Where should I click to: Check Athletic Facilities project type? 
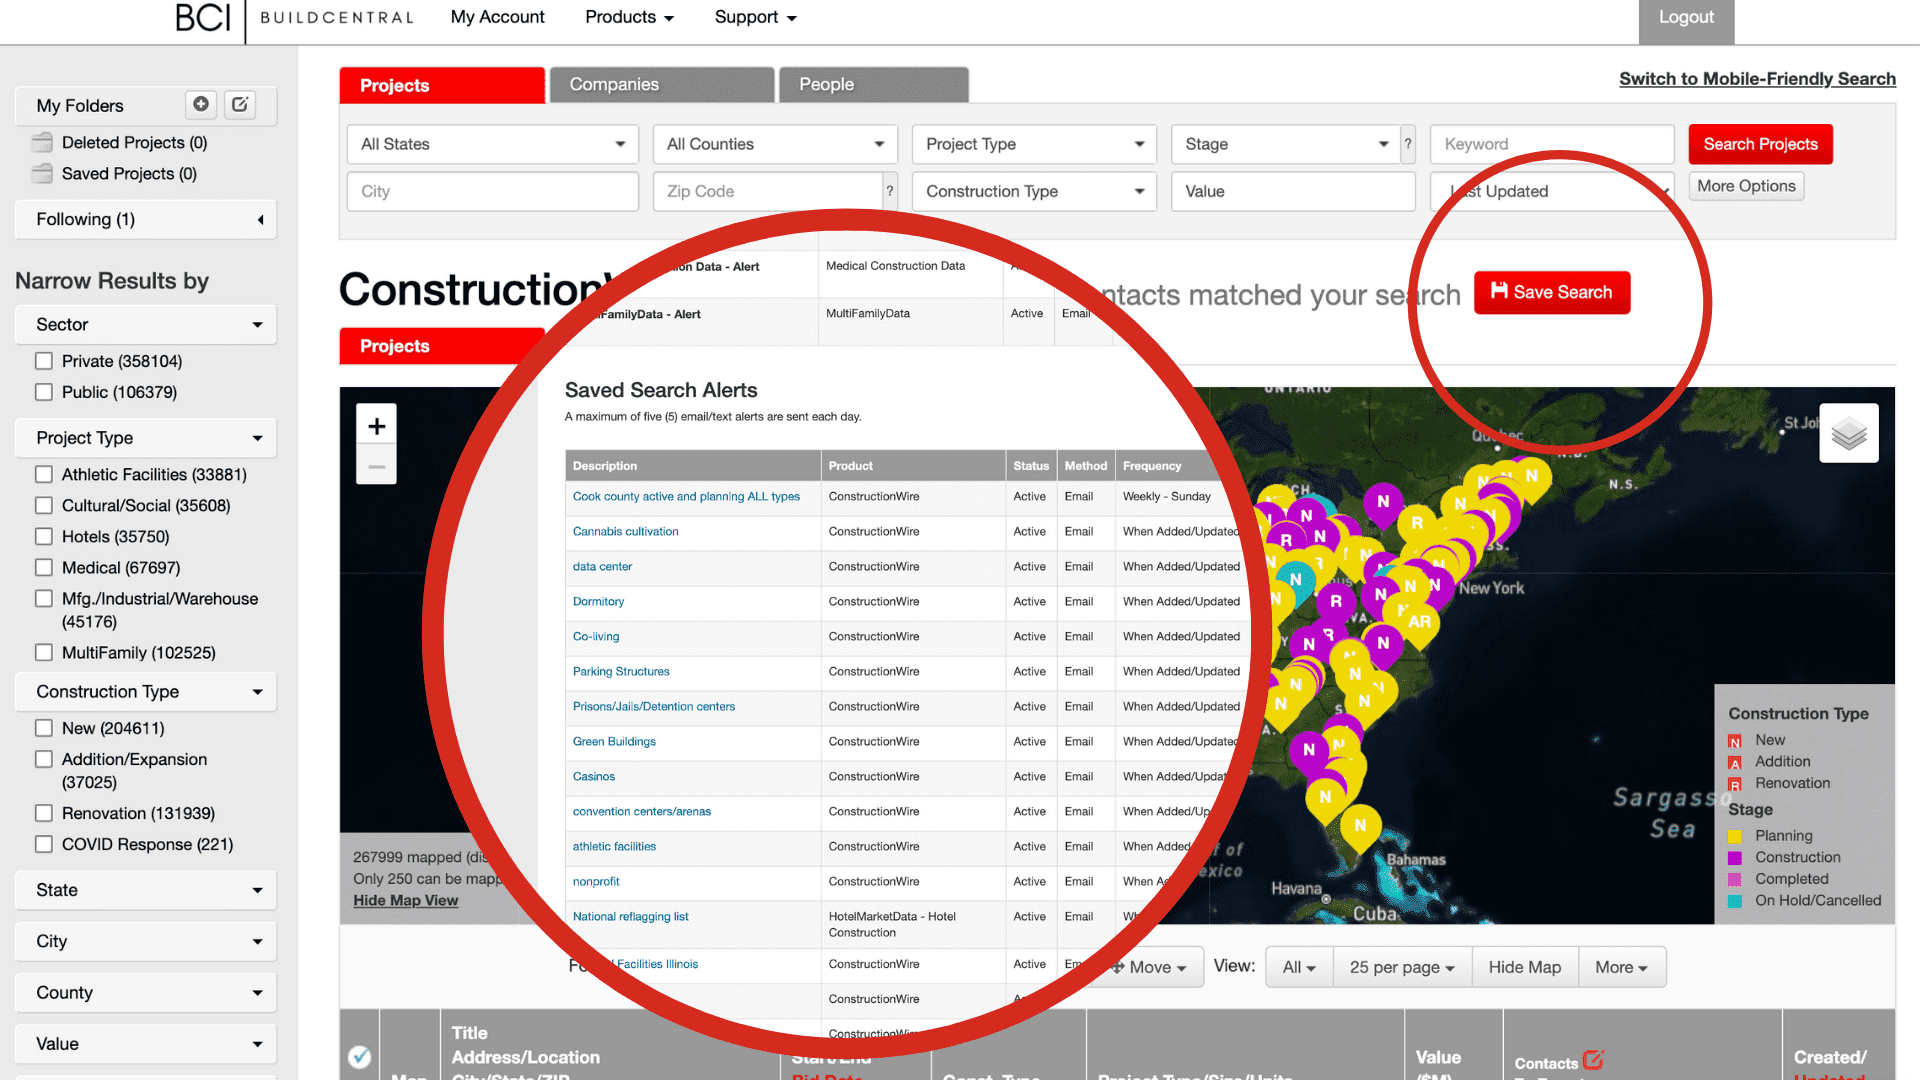[x=44, y=474]
